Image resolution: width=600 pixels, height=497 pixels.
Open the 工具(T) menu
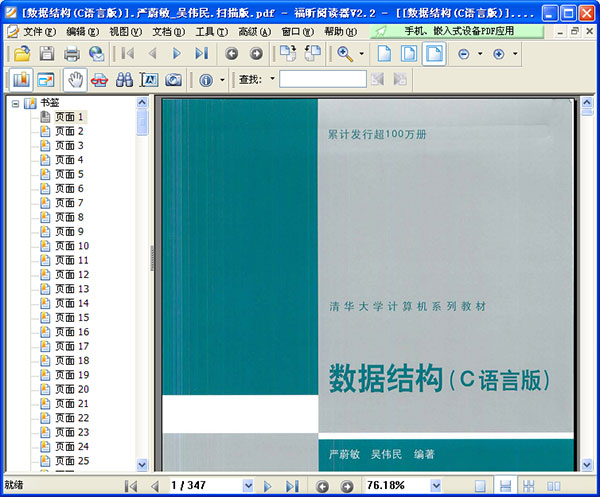[212, 31]
